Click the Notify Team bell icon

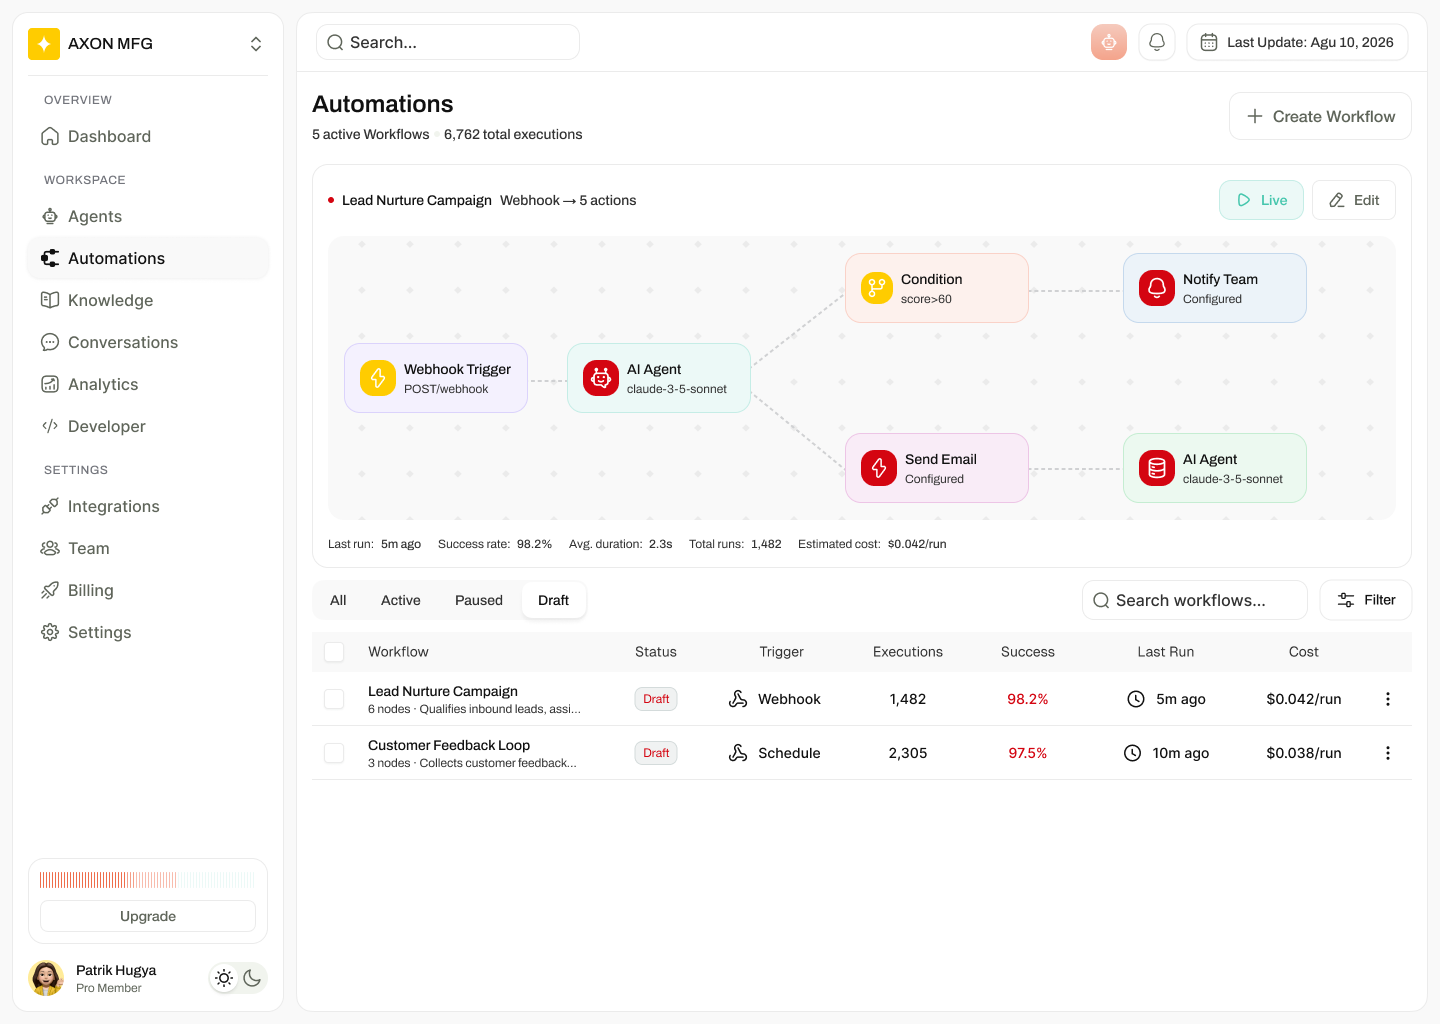click(x=1157, y=288)
